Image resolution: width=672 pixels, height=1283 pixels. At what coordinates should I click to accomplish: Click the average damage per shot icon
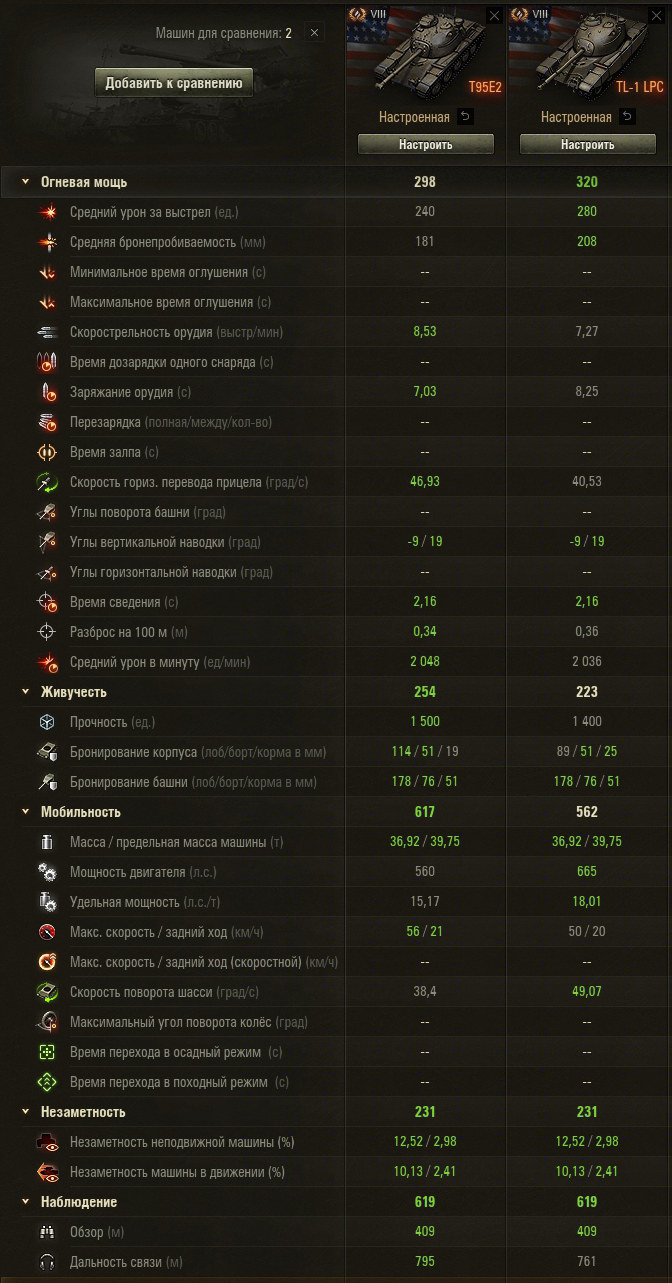(x=47, y=212)
